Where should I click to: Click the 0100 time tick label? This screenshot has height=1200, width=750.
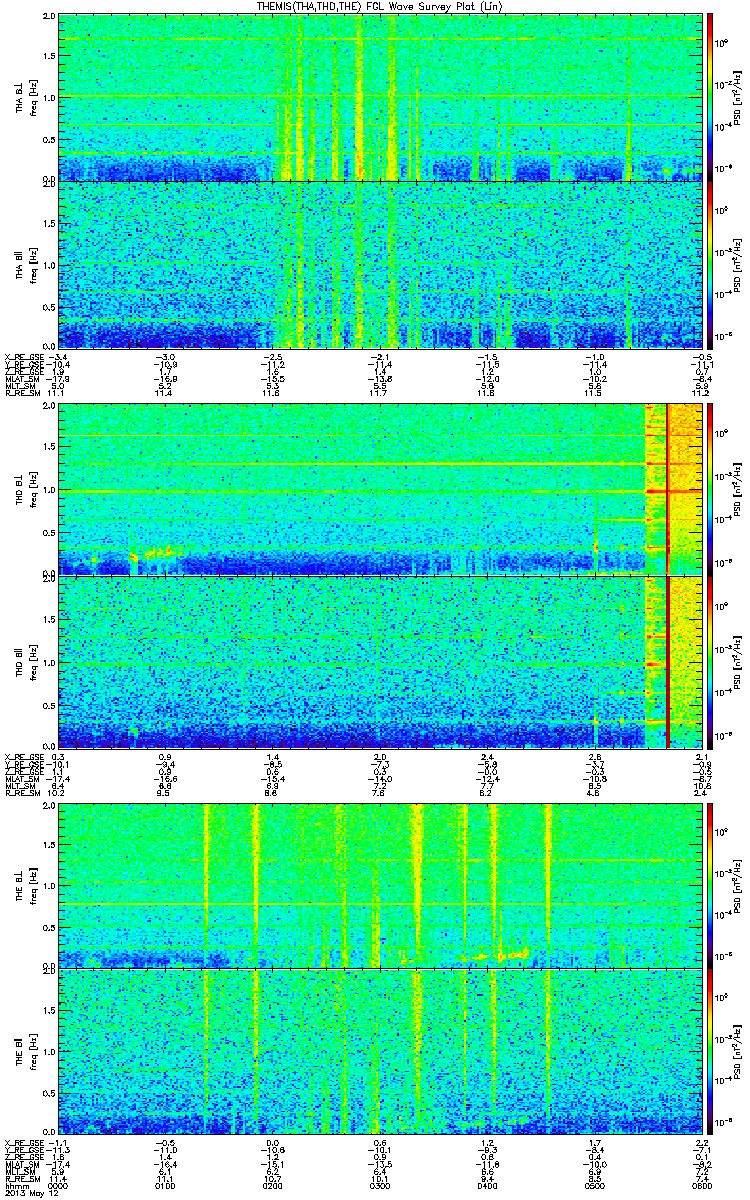[165, 1185]
